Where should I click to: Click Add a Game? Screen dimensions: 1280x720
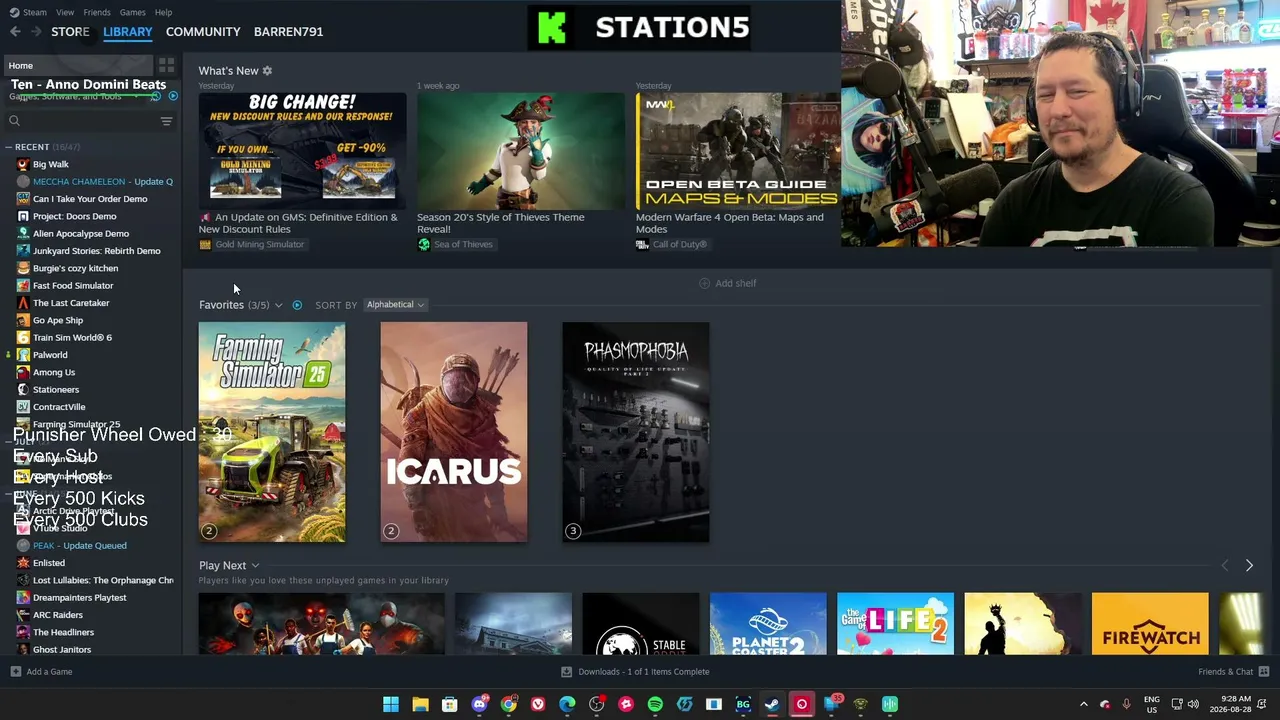[41, 672]
